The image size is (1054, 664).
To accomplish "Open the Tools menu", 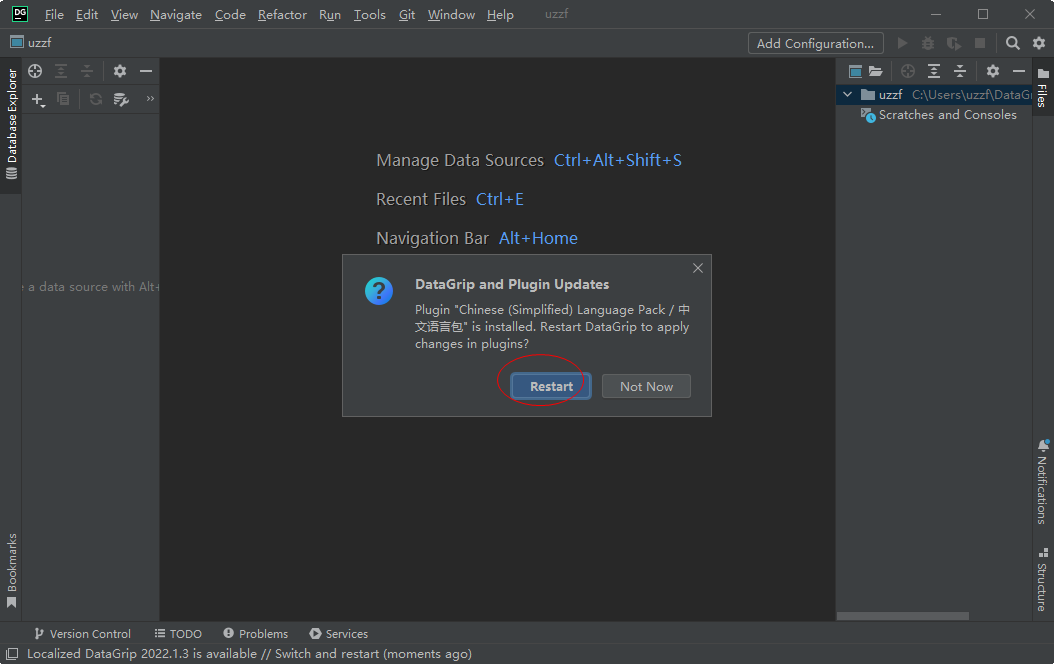I will tap(370, 14).
